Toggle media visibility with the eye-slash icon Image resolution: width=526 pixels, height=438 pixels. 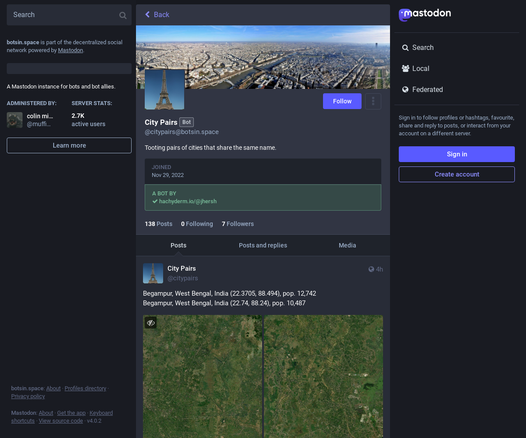[151, 323]
